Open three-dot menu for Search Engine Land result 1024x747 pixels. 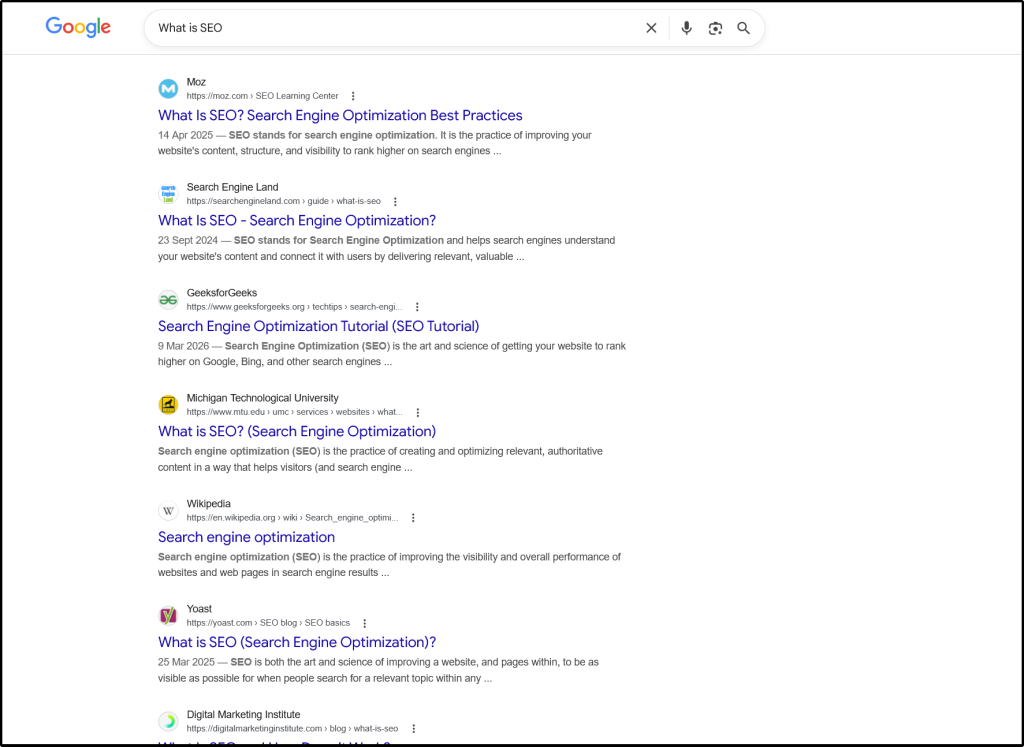tap(395, 202)
